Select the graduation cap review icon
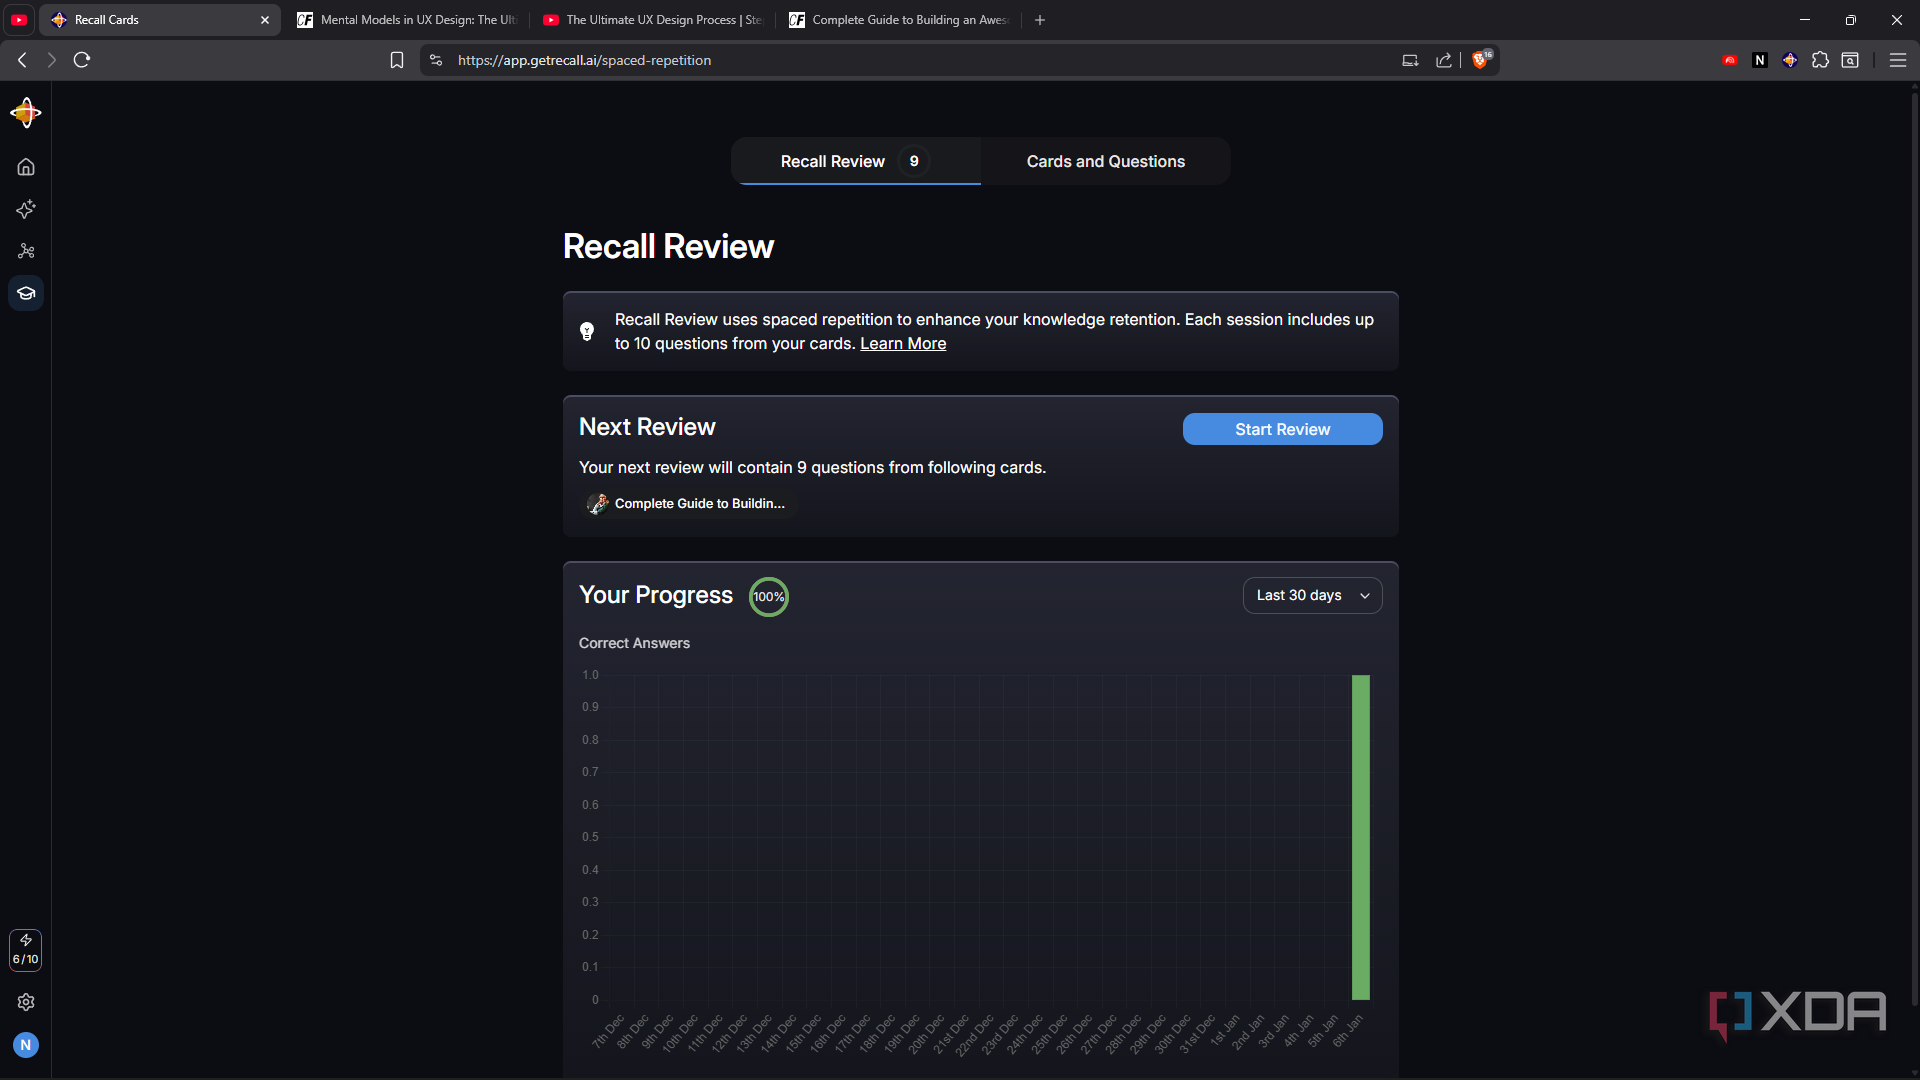1920x1080 pixels. pyautogui.click(x=26, y=293)
